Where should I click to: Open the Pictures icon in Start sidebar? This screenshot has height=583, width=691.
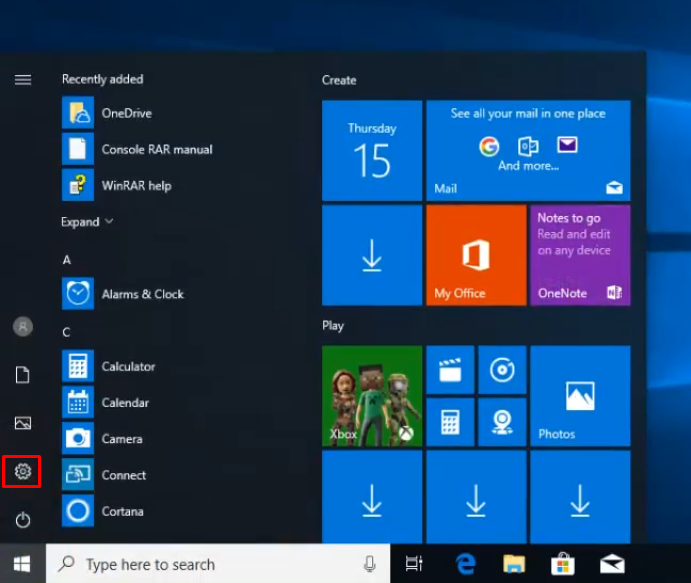[23, 423]
